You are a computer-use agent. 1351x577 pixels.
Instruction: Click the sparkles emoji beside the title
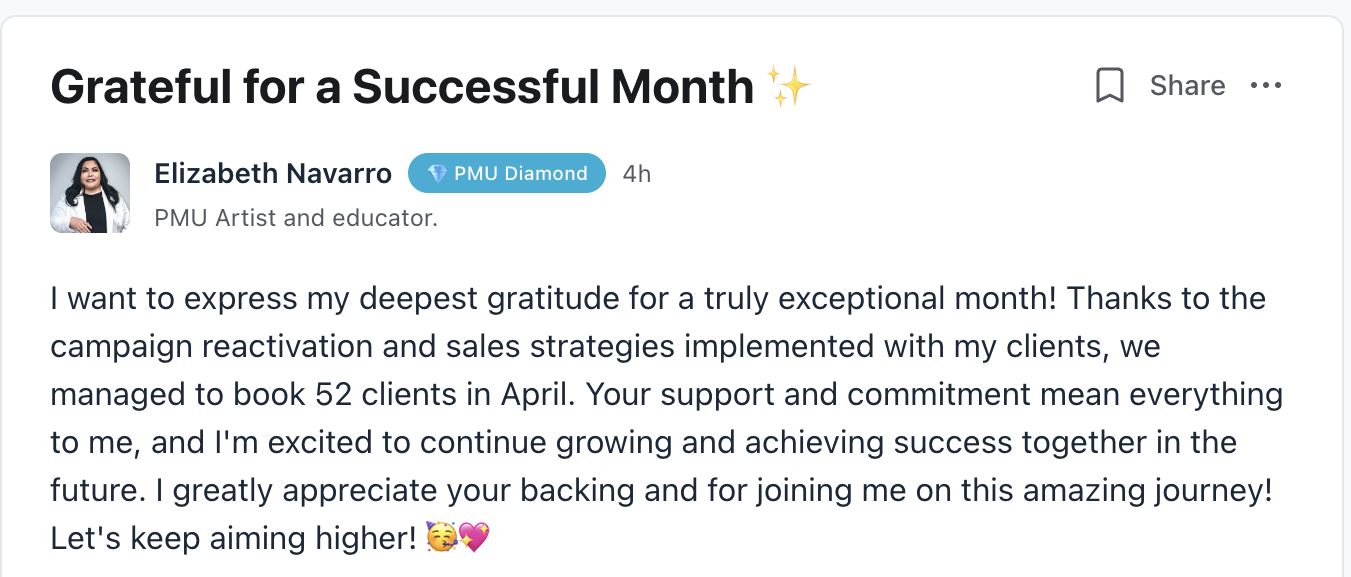pos(788,87)
